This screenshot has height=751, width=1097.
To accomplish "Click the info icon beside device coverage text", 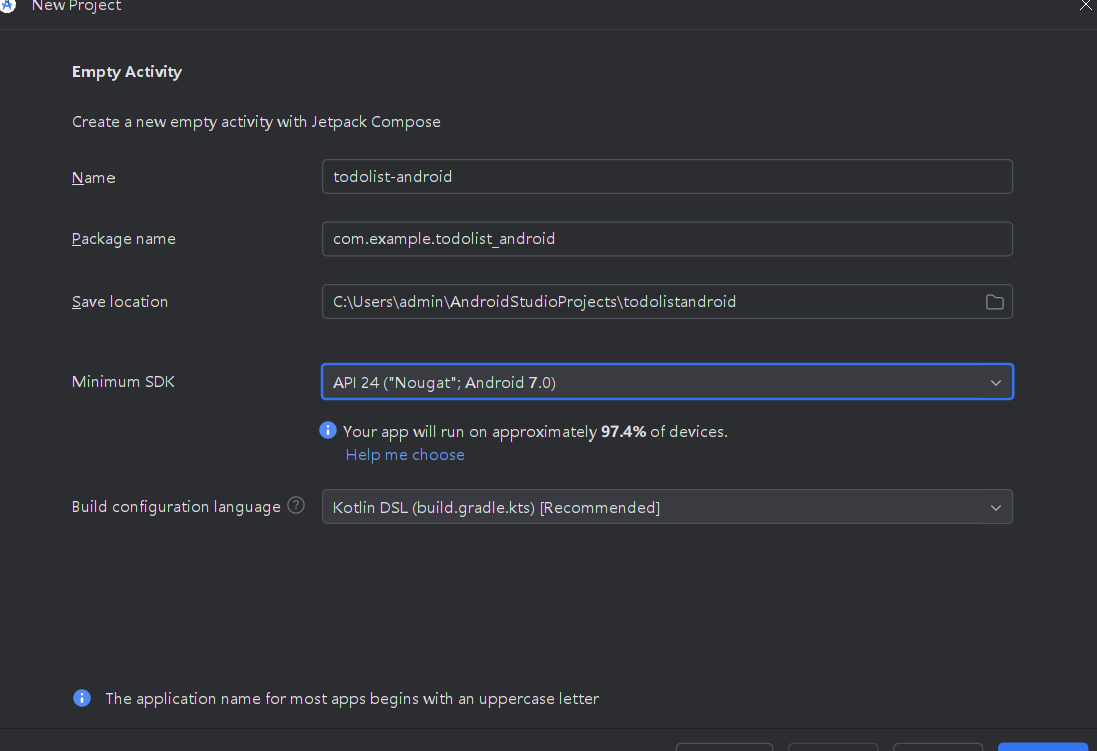I will (328, 430).
